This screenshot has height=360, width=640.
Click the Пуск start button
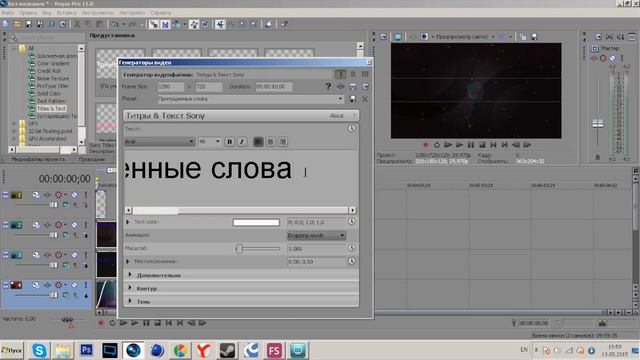coord(12,350)
